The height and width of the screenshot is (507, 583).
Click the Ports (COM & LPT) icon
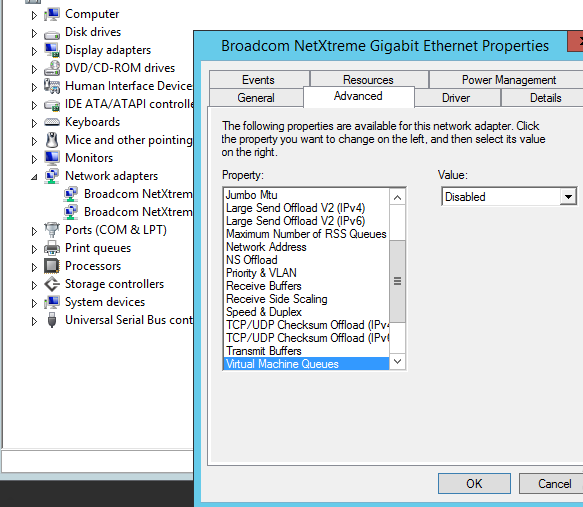tap(52, 230)
